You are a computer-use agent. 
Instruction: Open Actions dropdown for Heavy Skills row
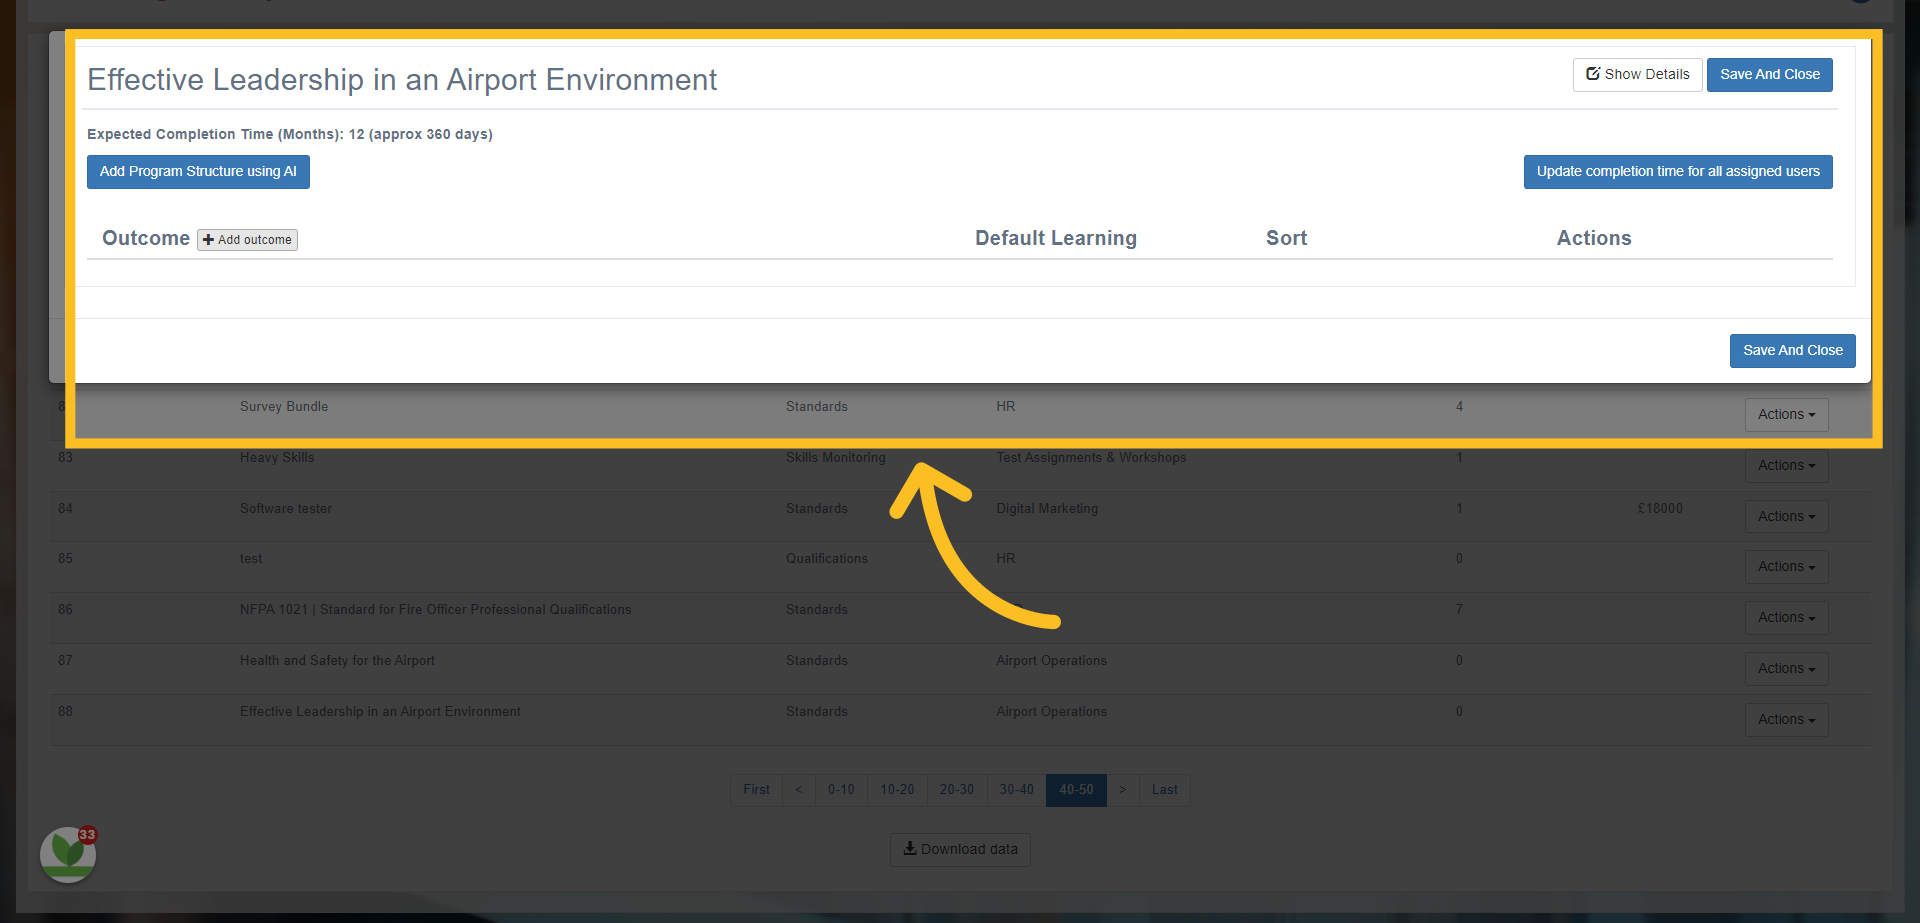tap(1786, 466)
